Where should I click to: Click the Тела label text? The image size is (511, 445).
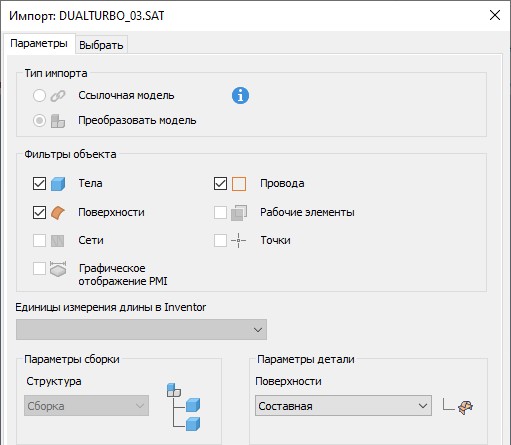coord(90,183)
